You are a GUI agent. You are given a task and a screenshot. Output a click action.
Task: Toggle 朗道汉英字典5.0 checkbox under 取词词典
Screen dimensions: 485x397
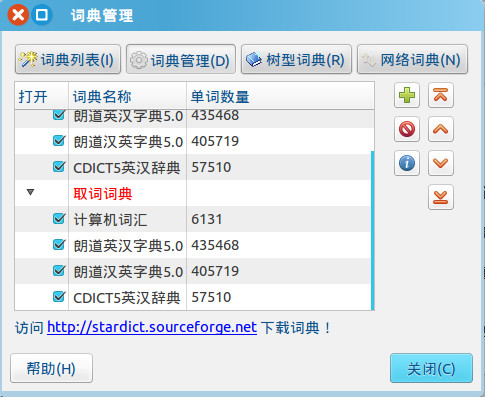point(59,271)
